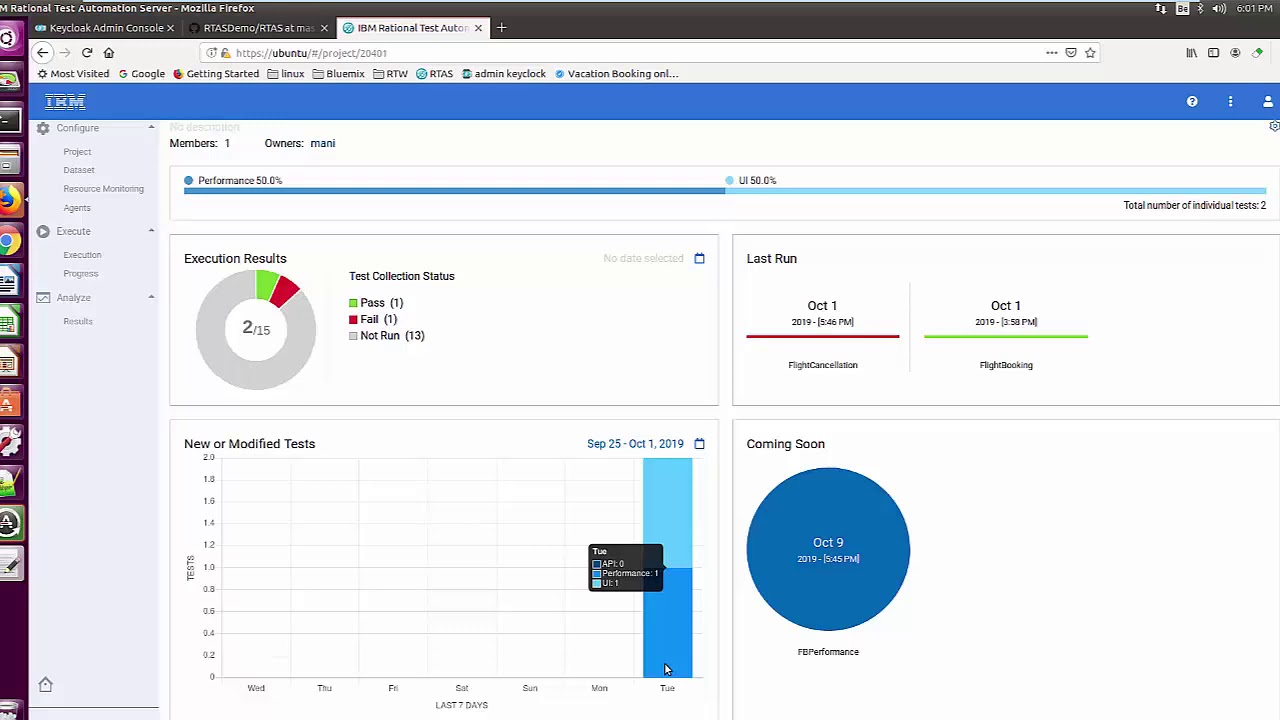Open the Progress sidebar item
1280x720 pixels.
coord(81,274)
